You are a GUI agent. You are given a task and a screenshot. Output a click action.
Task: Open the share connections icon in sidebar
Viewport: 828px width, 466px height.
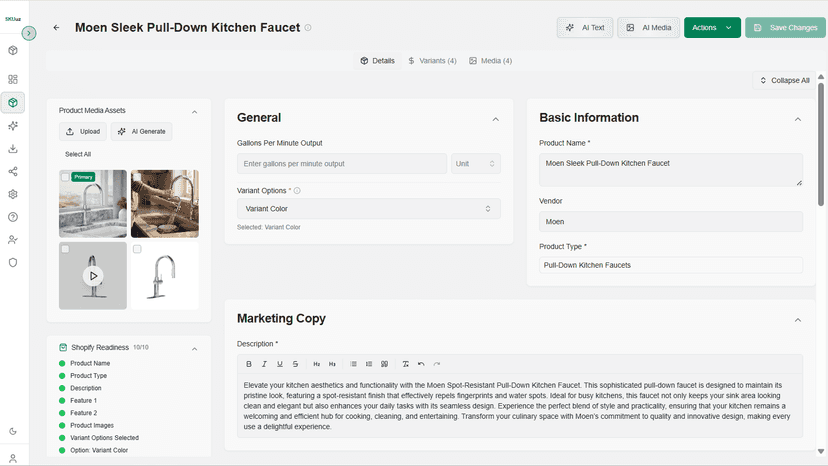[13, 171]
